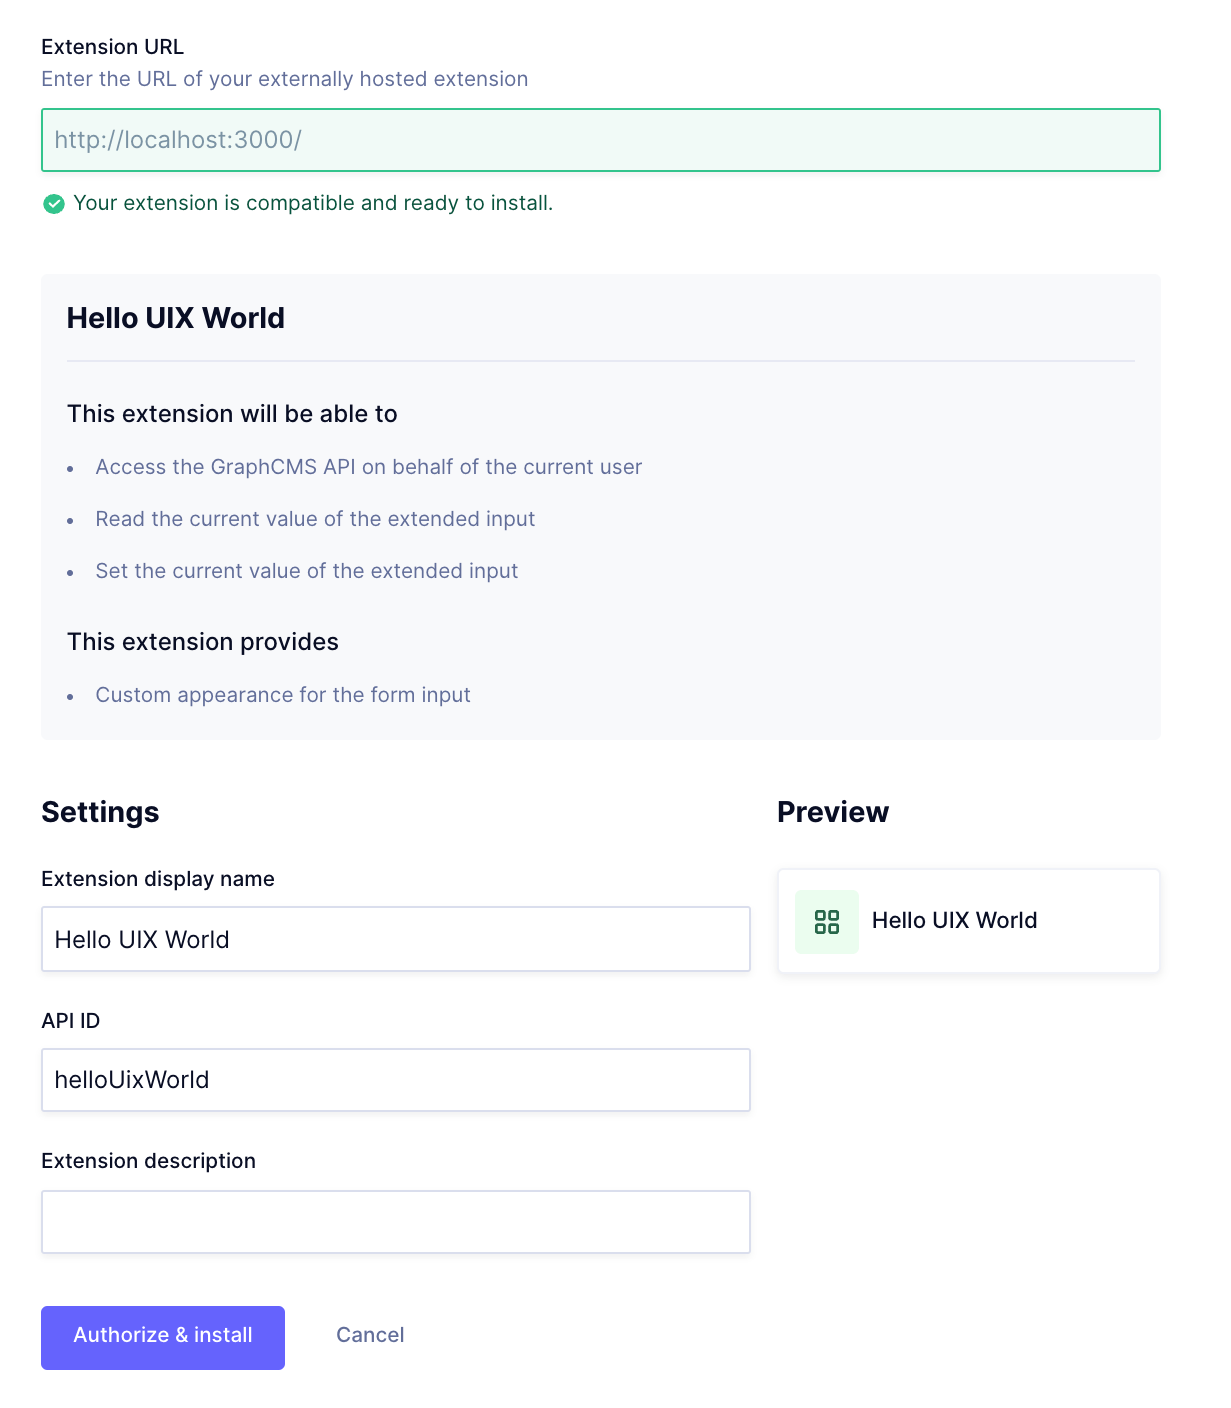Select the Extension display name field
This screenshot has width=1231, height=1408.
point(395,939)
